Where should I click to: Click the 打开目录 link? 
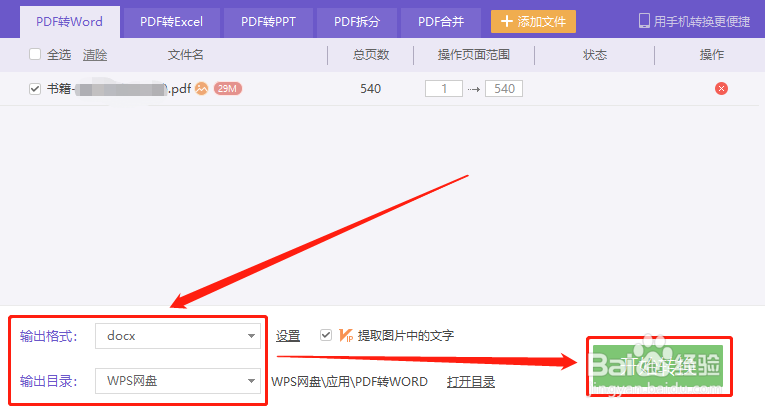tap(471, 382)
